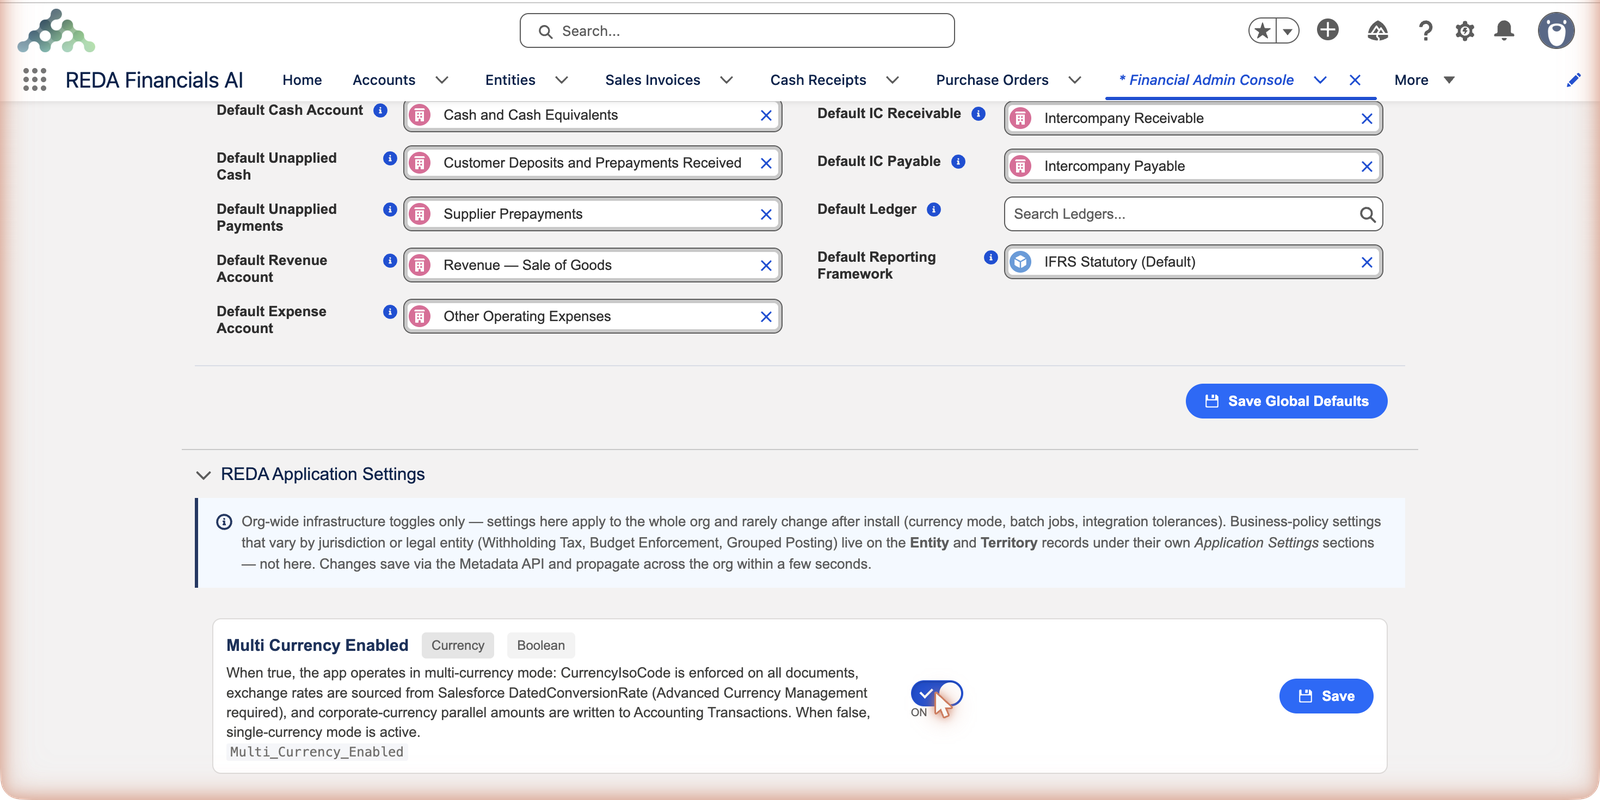Open the Setup gear icon
The image size is (1600, 800).
(x=1465, y=31)
